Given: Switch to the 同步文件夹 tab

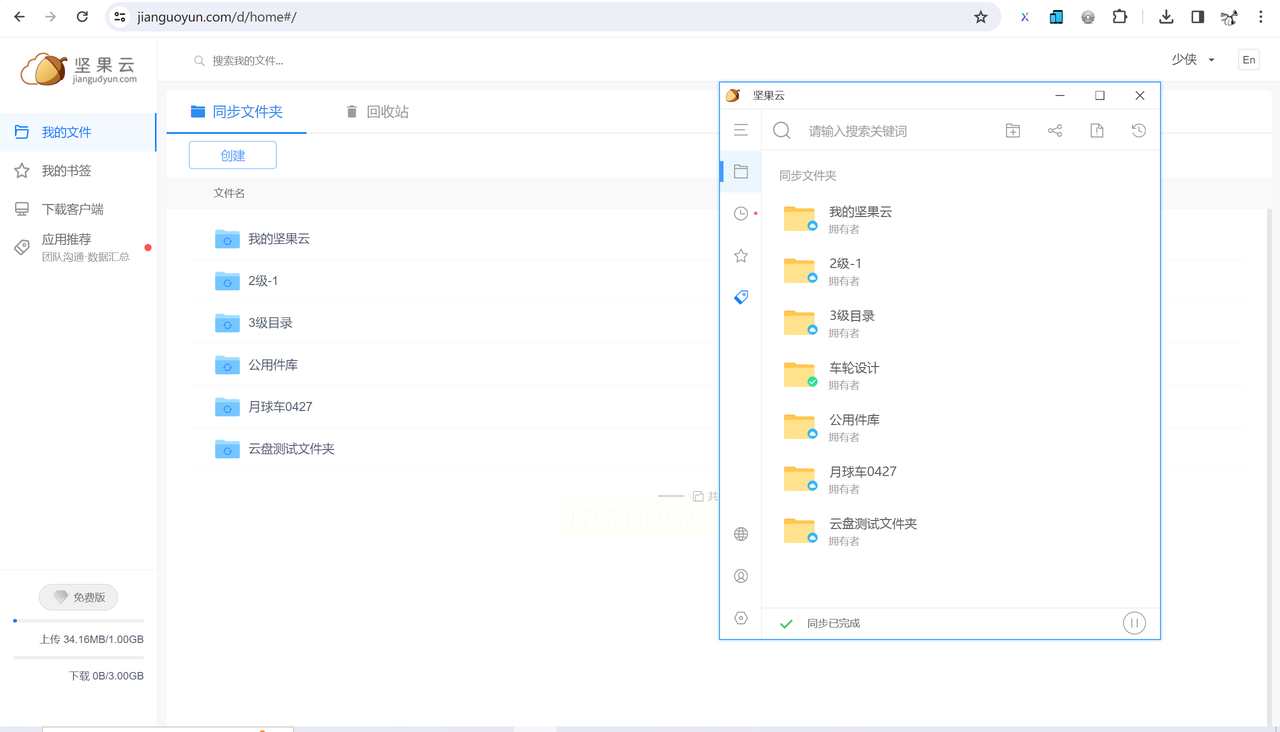Looking at the screenshot, I should click(237, 112).
